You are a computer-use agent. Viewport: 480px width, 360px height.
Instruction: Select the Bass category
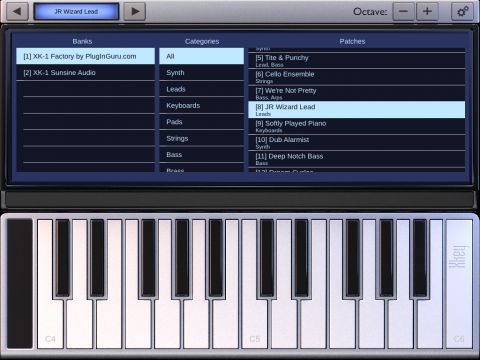(202, 154)
